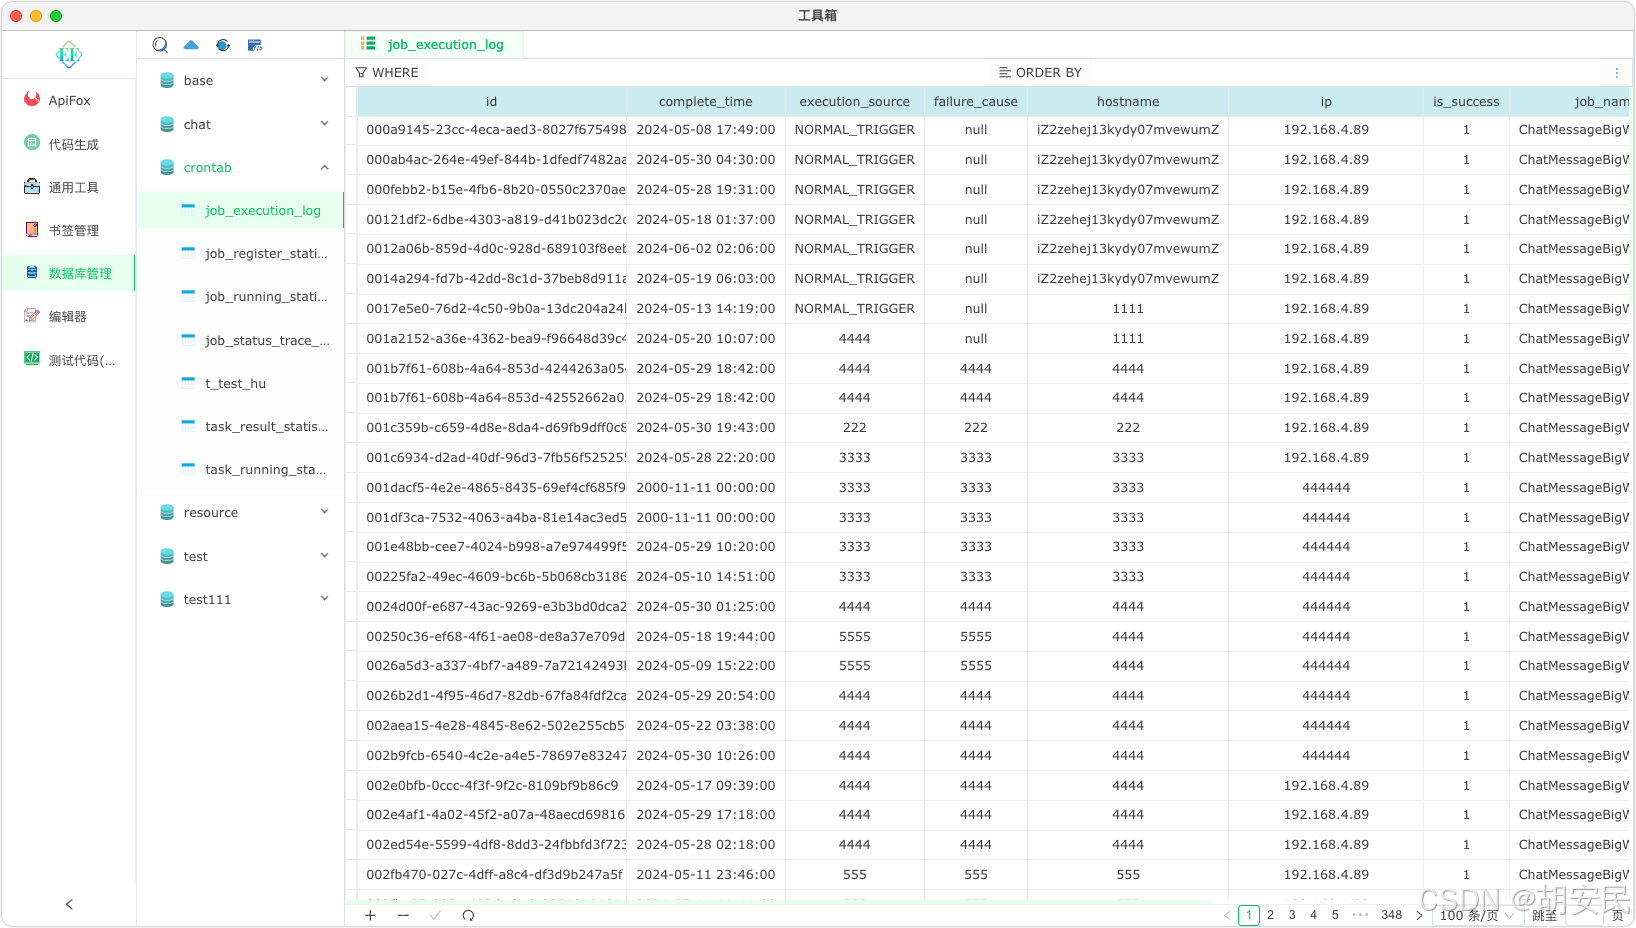Click the collapse-all triangle icon above the tree
Image resolution: width=1636 pixels, height=928 pixels.
(x=191, y=45)
